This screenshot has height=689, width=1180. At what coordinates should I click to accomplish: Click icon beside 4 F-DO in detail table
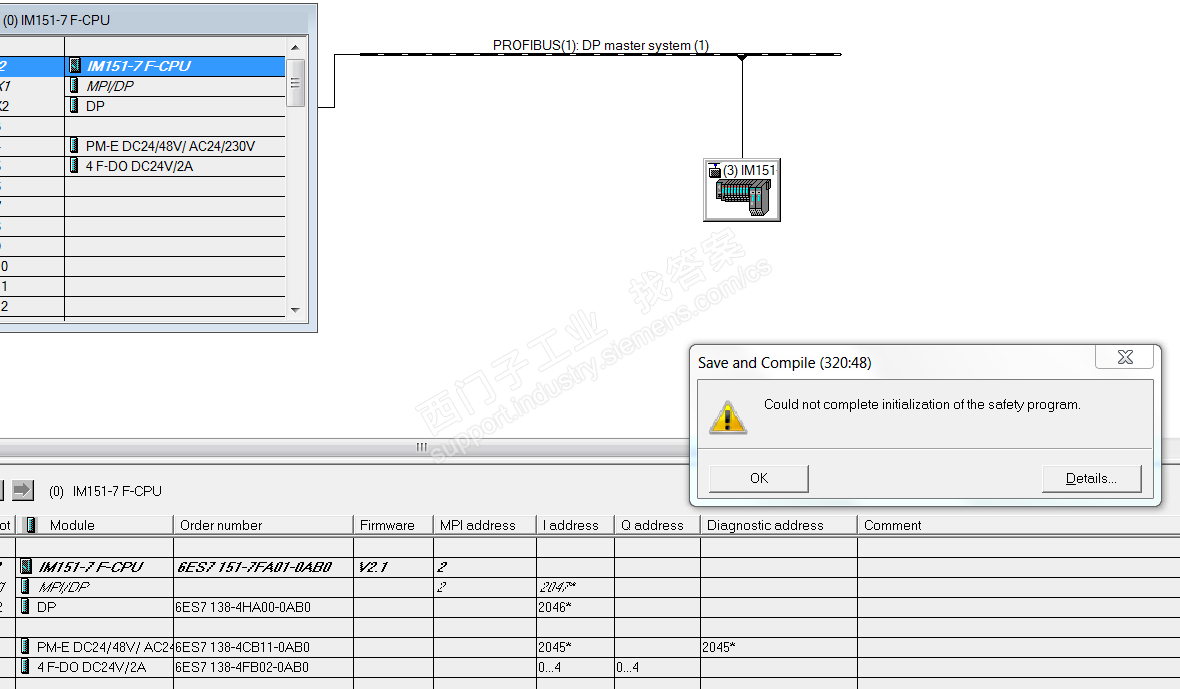(26, 666)
